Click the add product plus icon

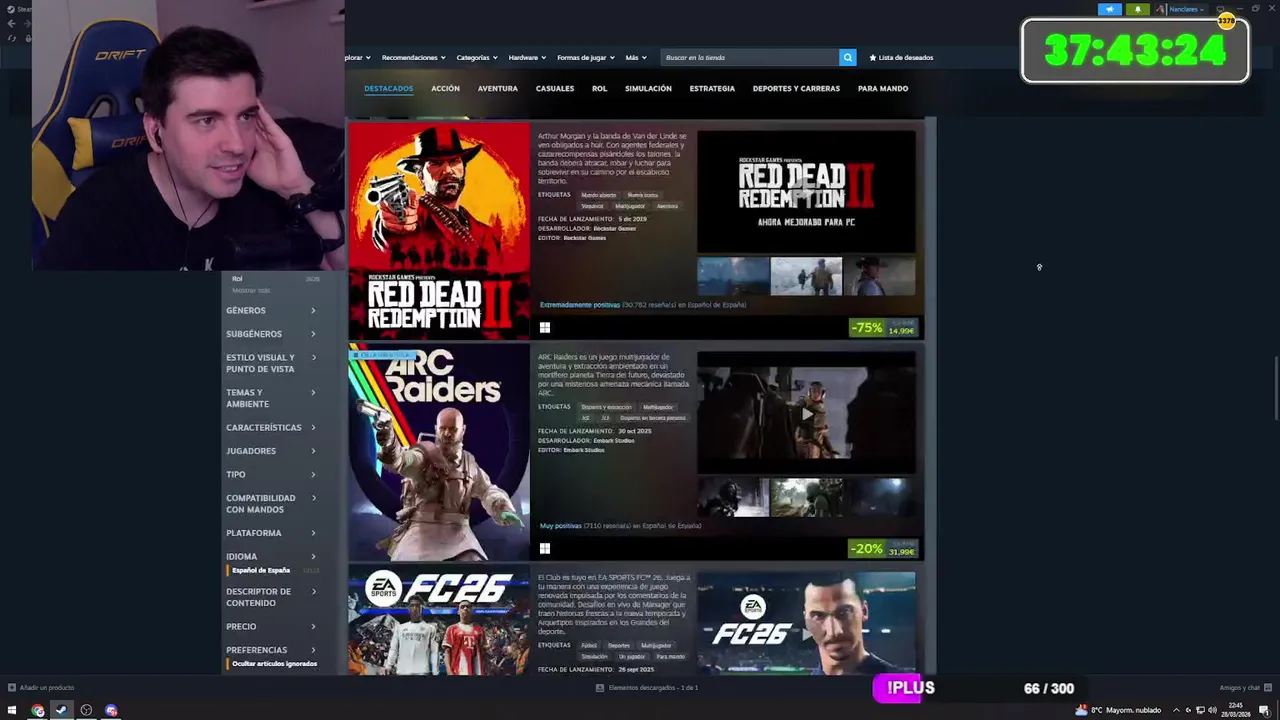tap(12, 688)
